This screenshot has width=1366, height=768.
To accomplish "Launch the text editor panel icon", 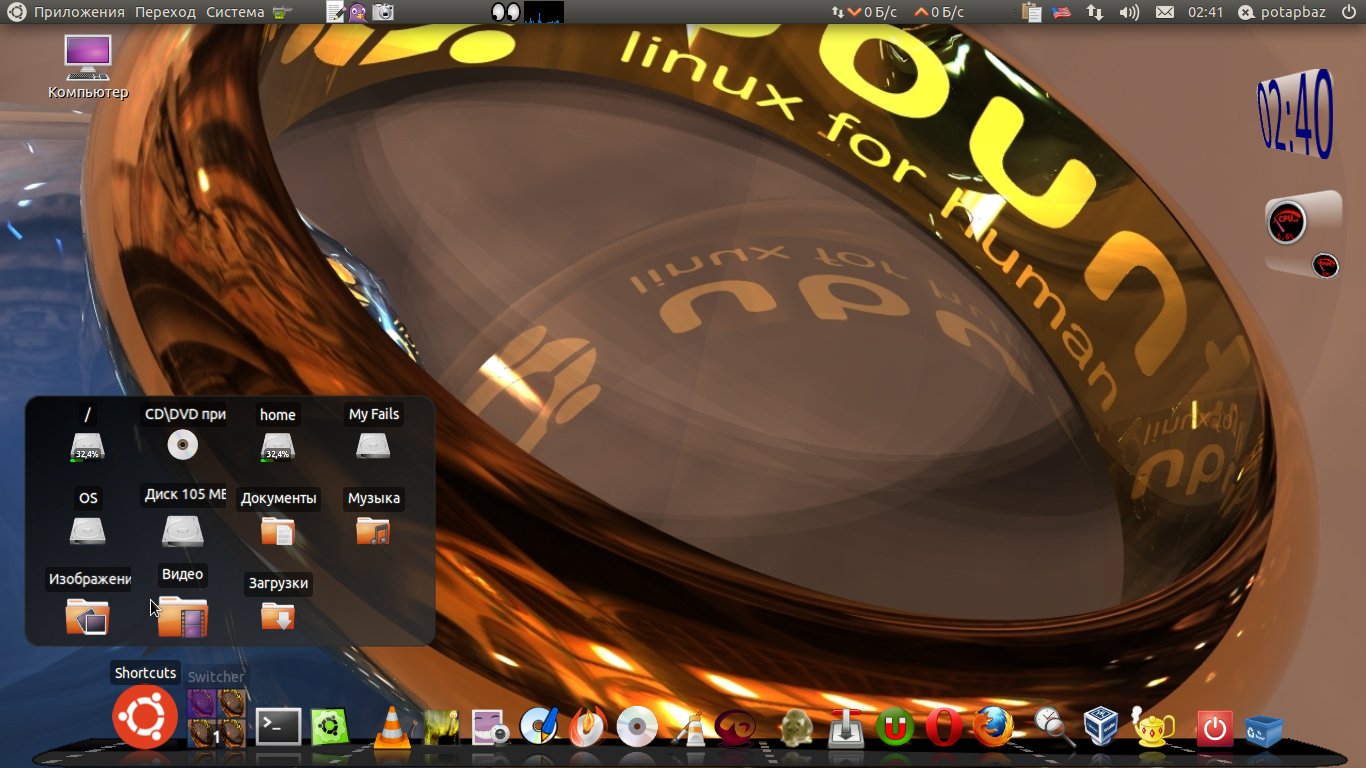I will point(336,12).
